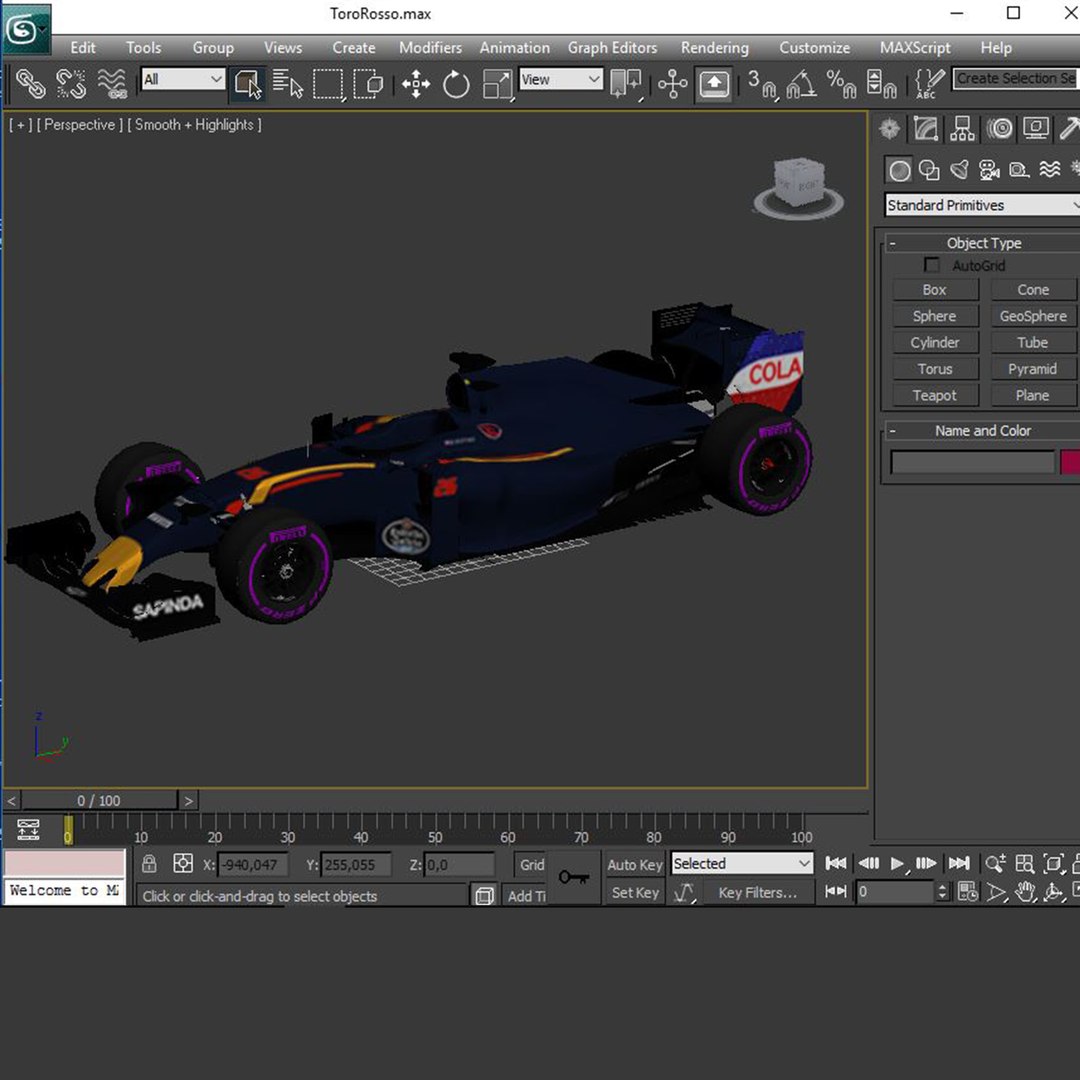Select the Lights category icon

coord(959,170)
